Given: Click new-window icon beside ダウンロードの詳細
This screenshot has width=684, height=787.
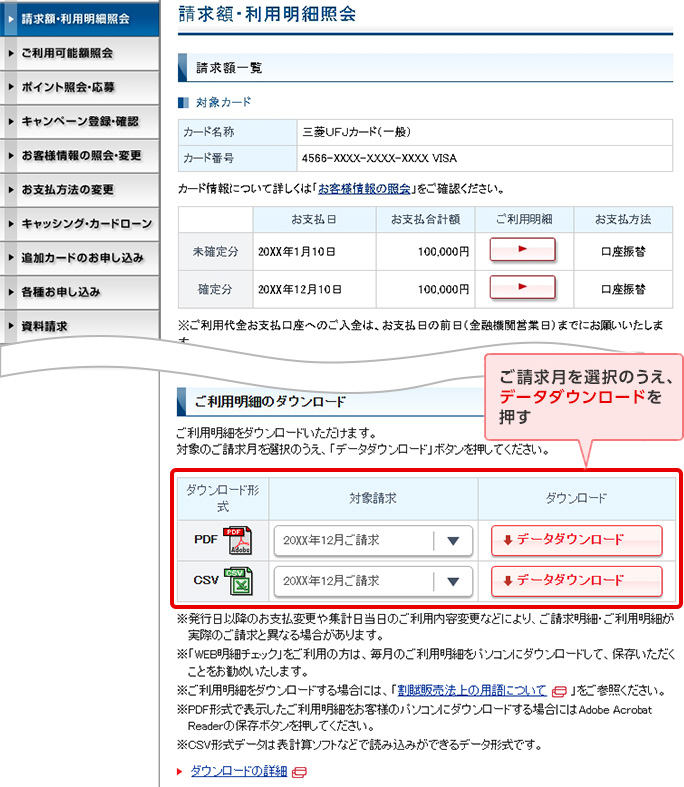Looking at the screenshot, I should (299, 772).
